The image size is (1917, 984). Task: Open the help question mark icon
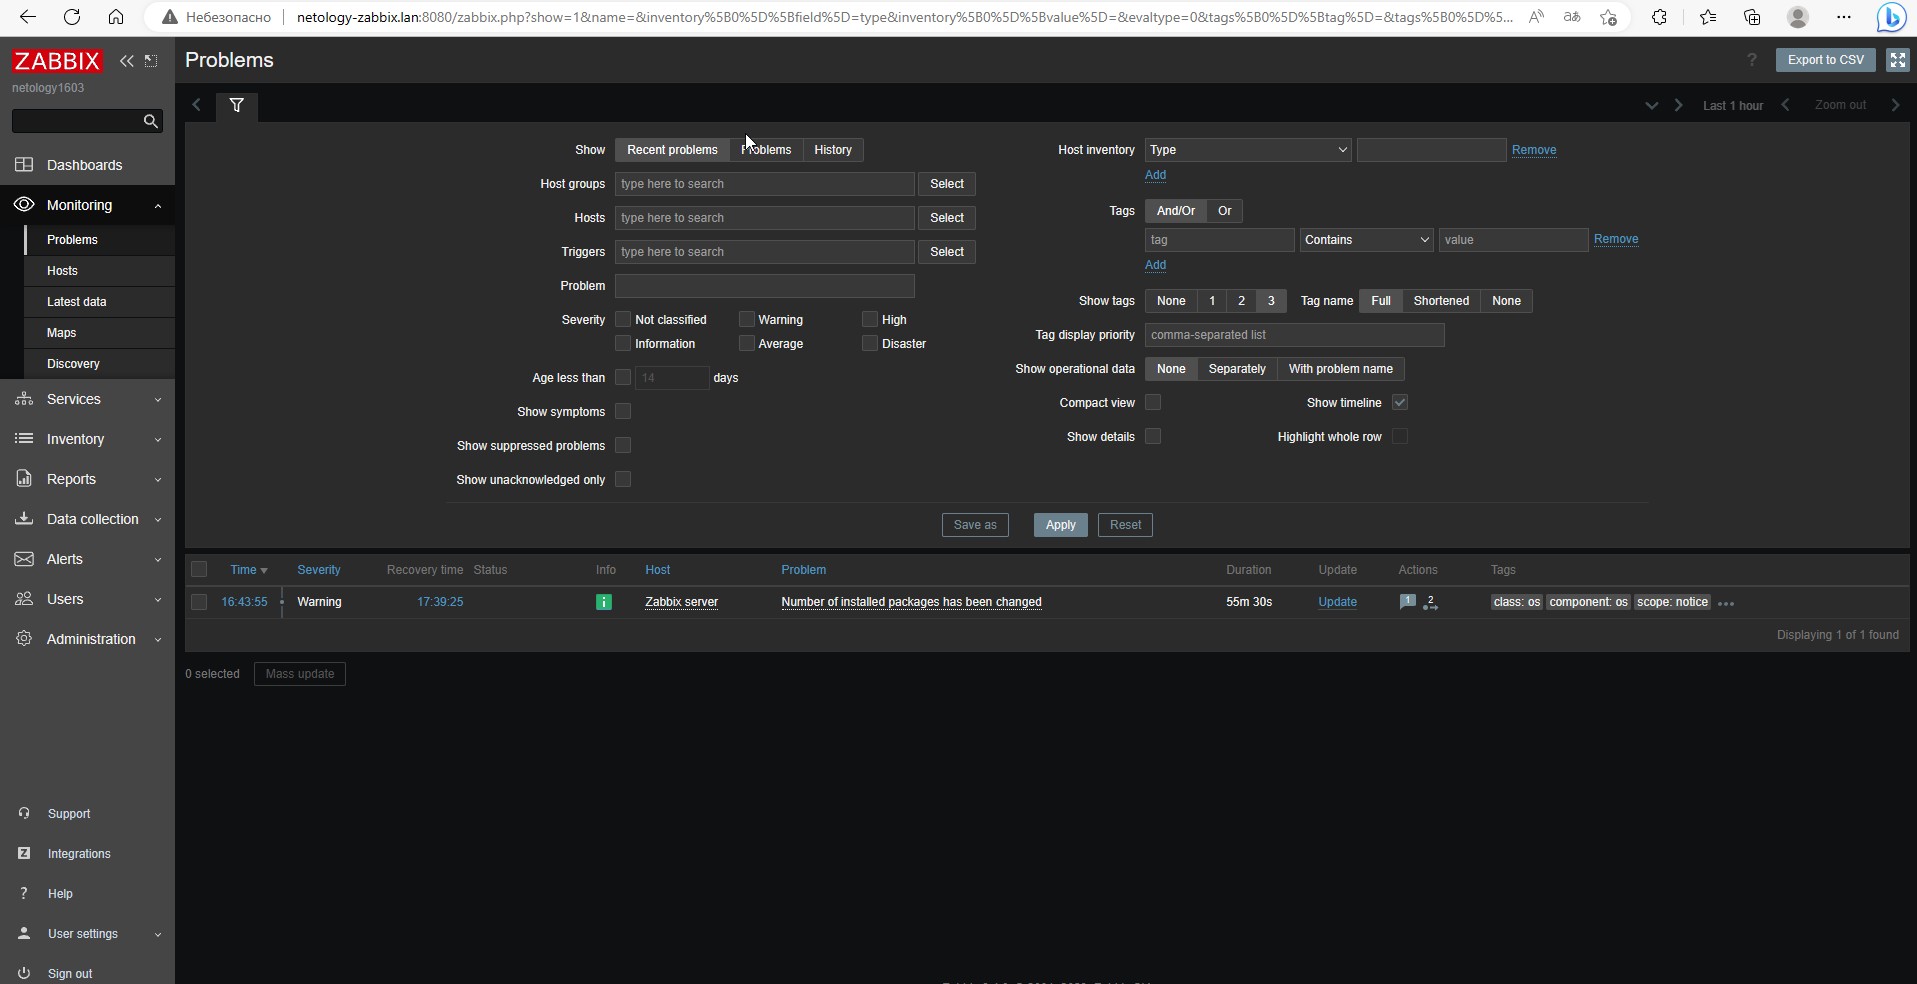click(1751, 60)
